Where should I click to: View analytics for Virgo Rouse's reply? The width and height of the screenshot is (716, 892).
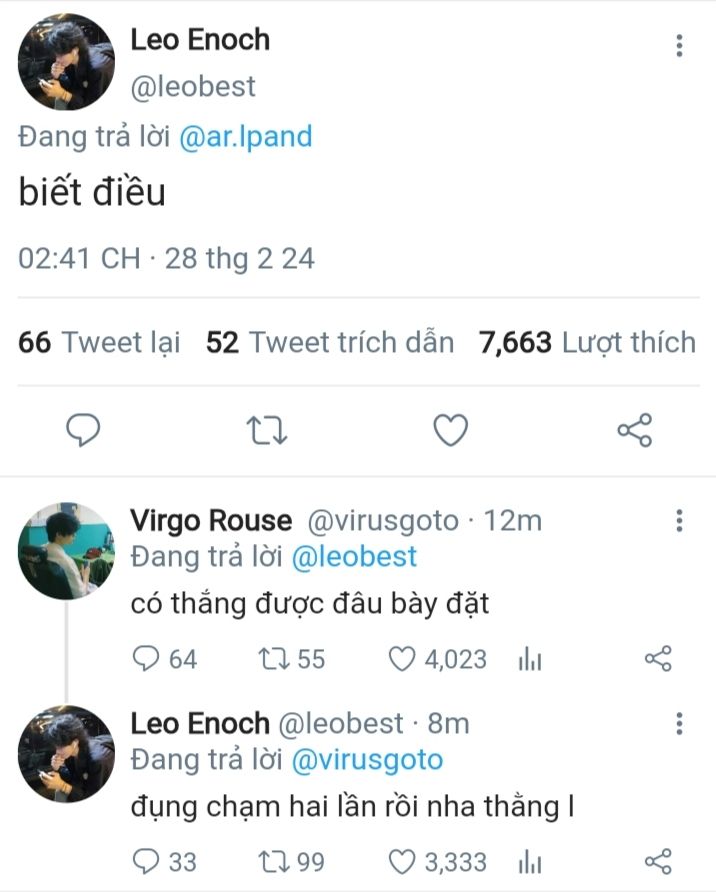530,659
